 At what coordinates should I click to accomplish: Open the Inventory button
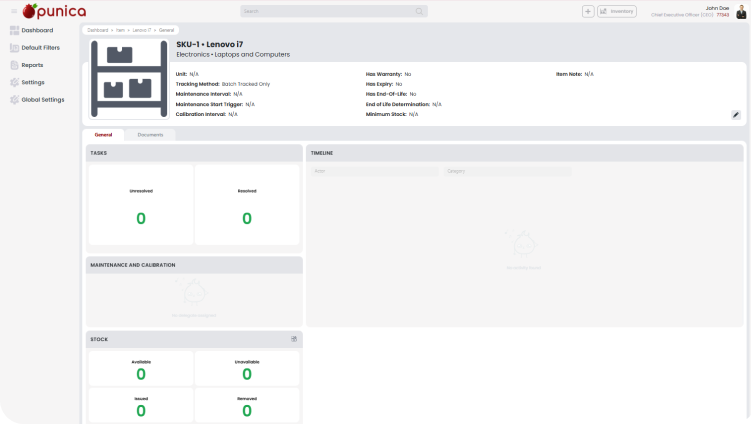coord(617,11)
